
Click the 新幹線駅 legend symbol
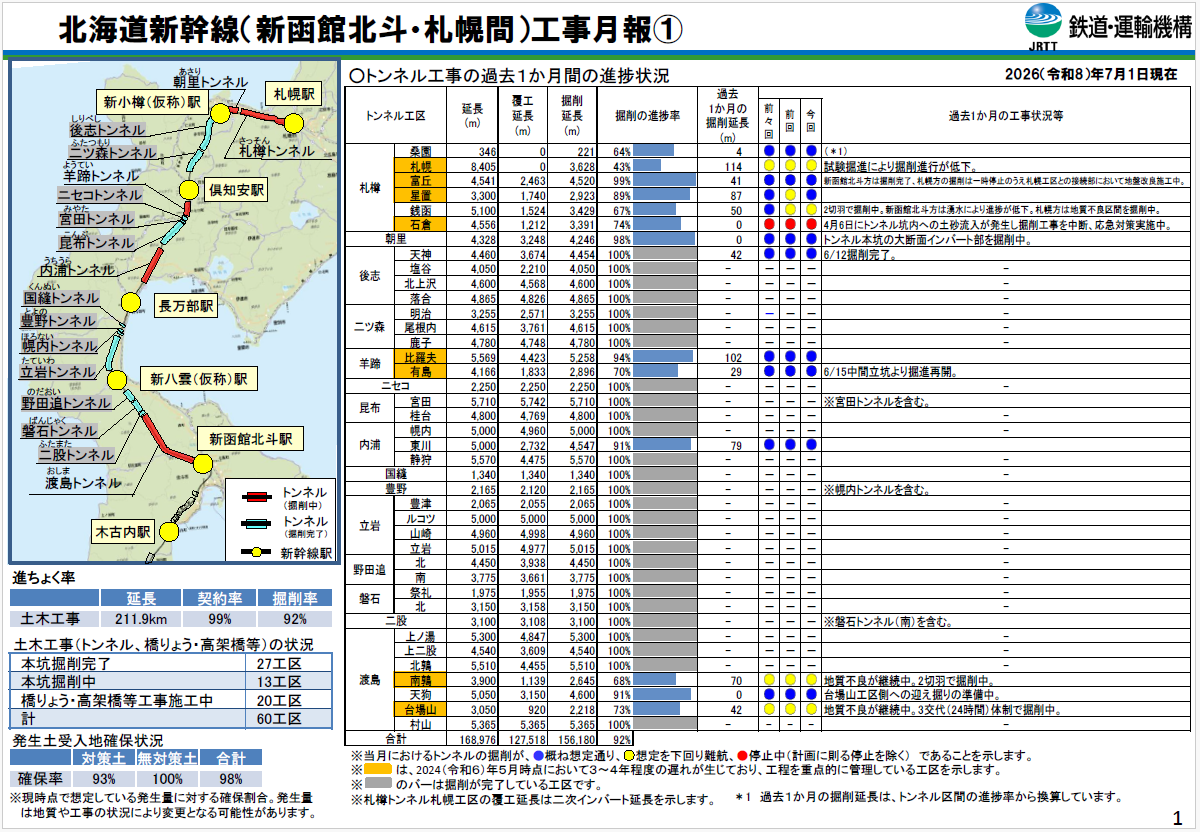[256, 551]
